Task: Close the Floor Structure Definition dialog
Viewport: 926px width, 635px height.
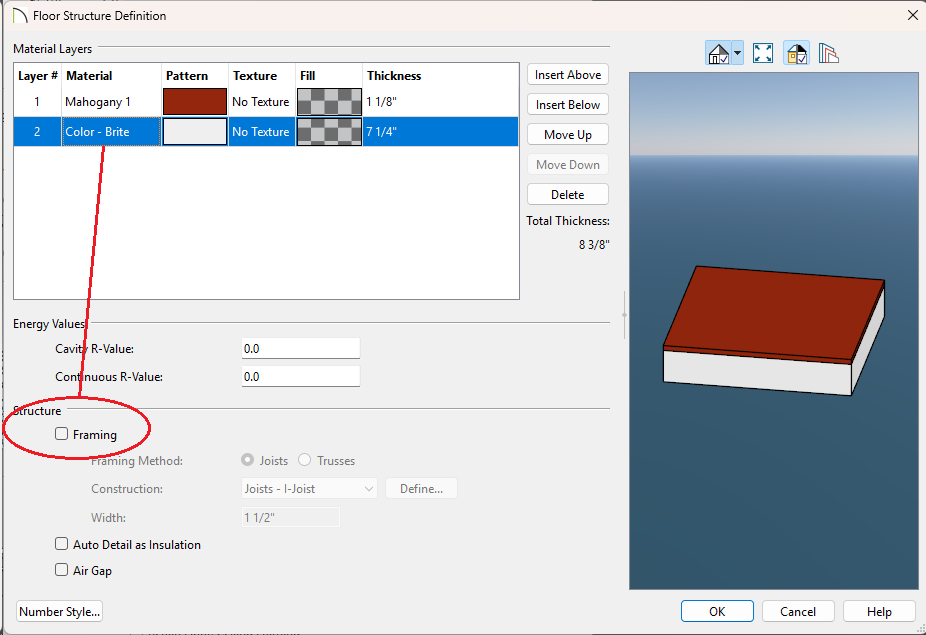Action: click(x=911, y=16)
